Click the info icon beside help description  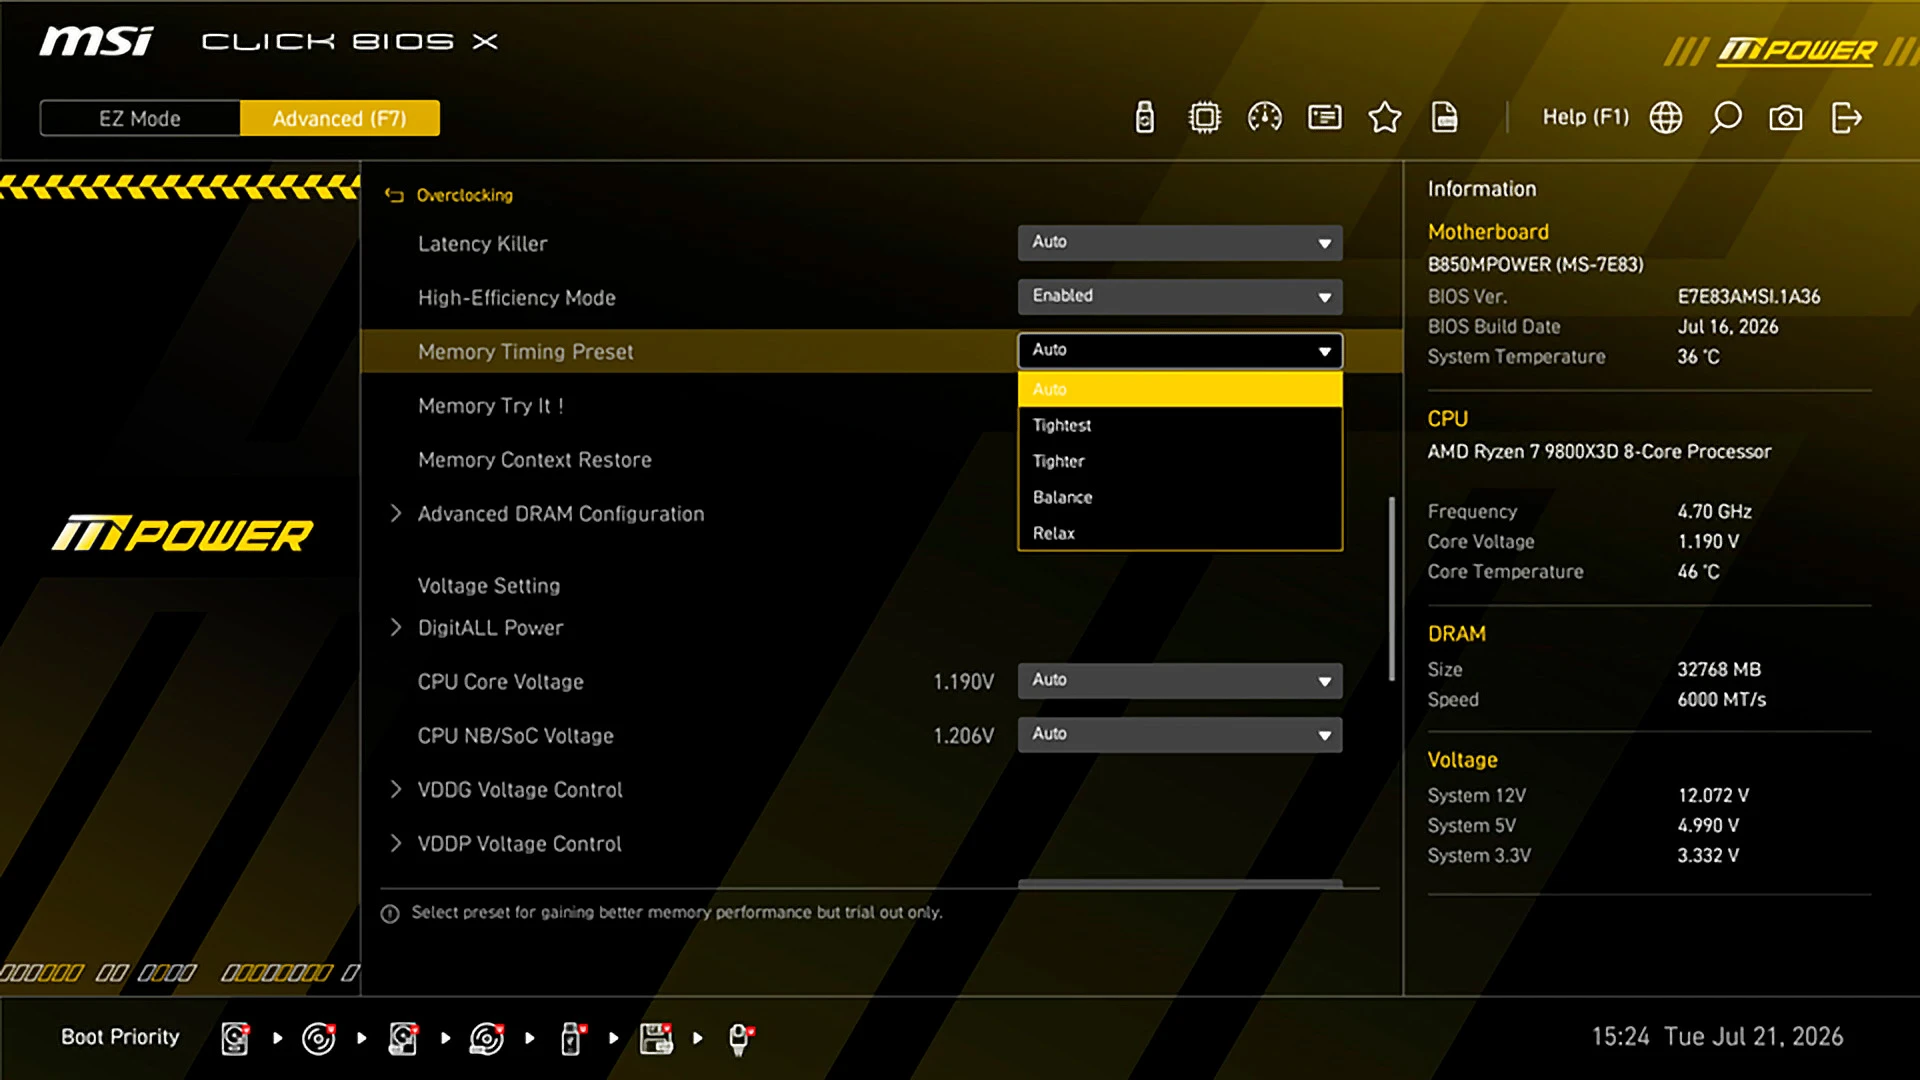point(390,913)
